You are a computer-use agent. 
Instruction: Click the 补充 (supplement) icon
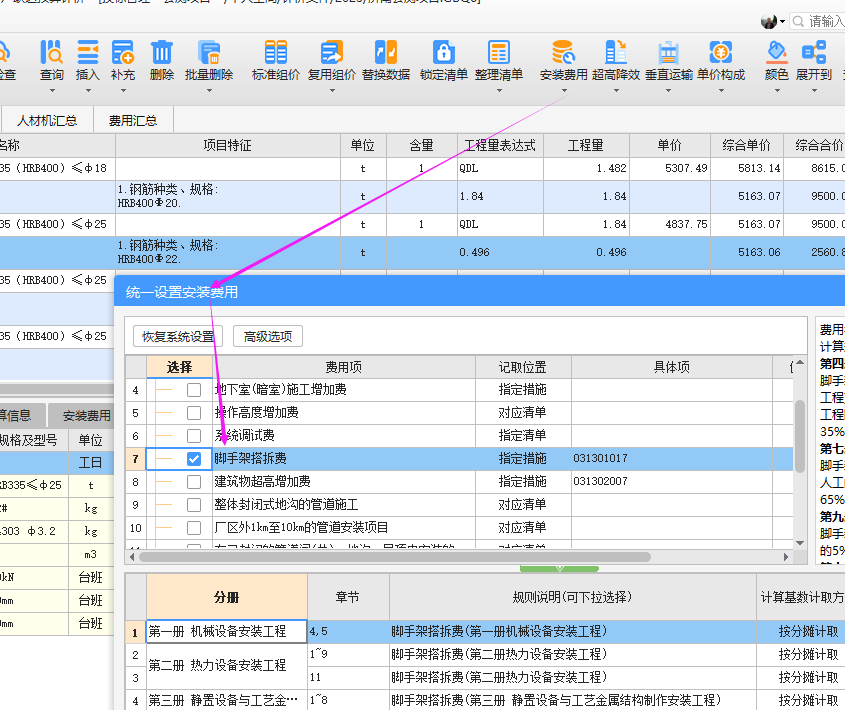pyautogui.click(x=123, y=53)
